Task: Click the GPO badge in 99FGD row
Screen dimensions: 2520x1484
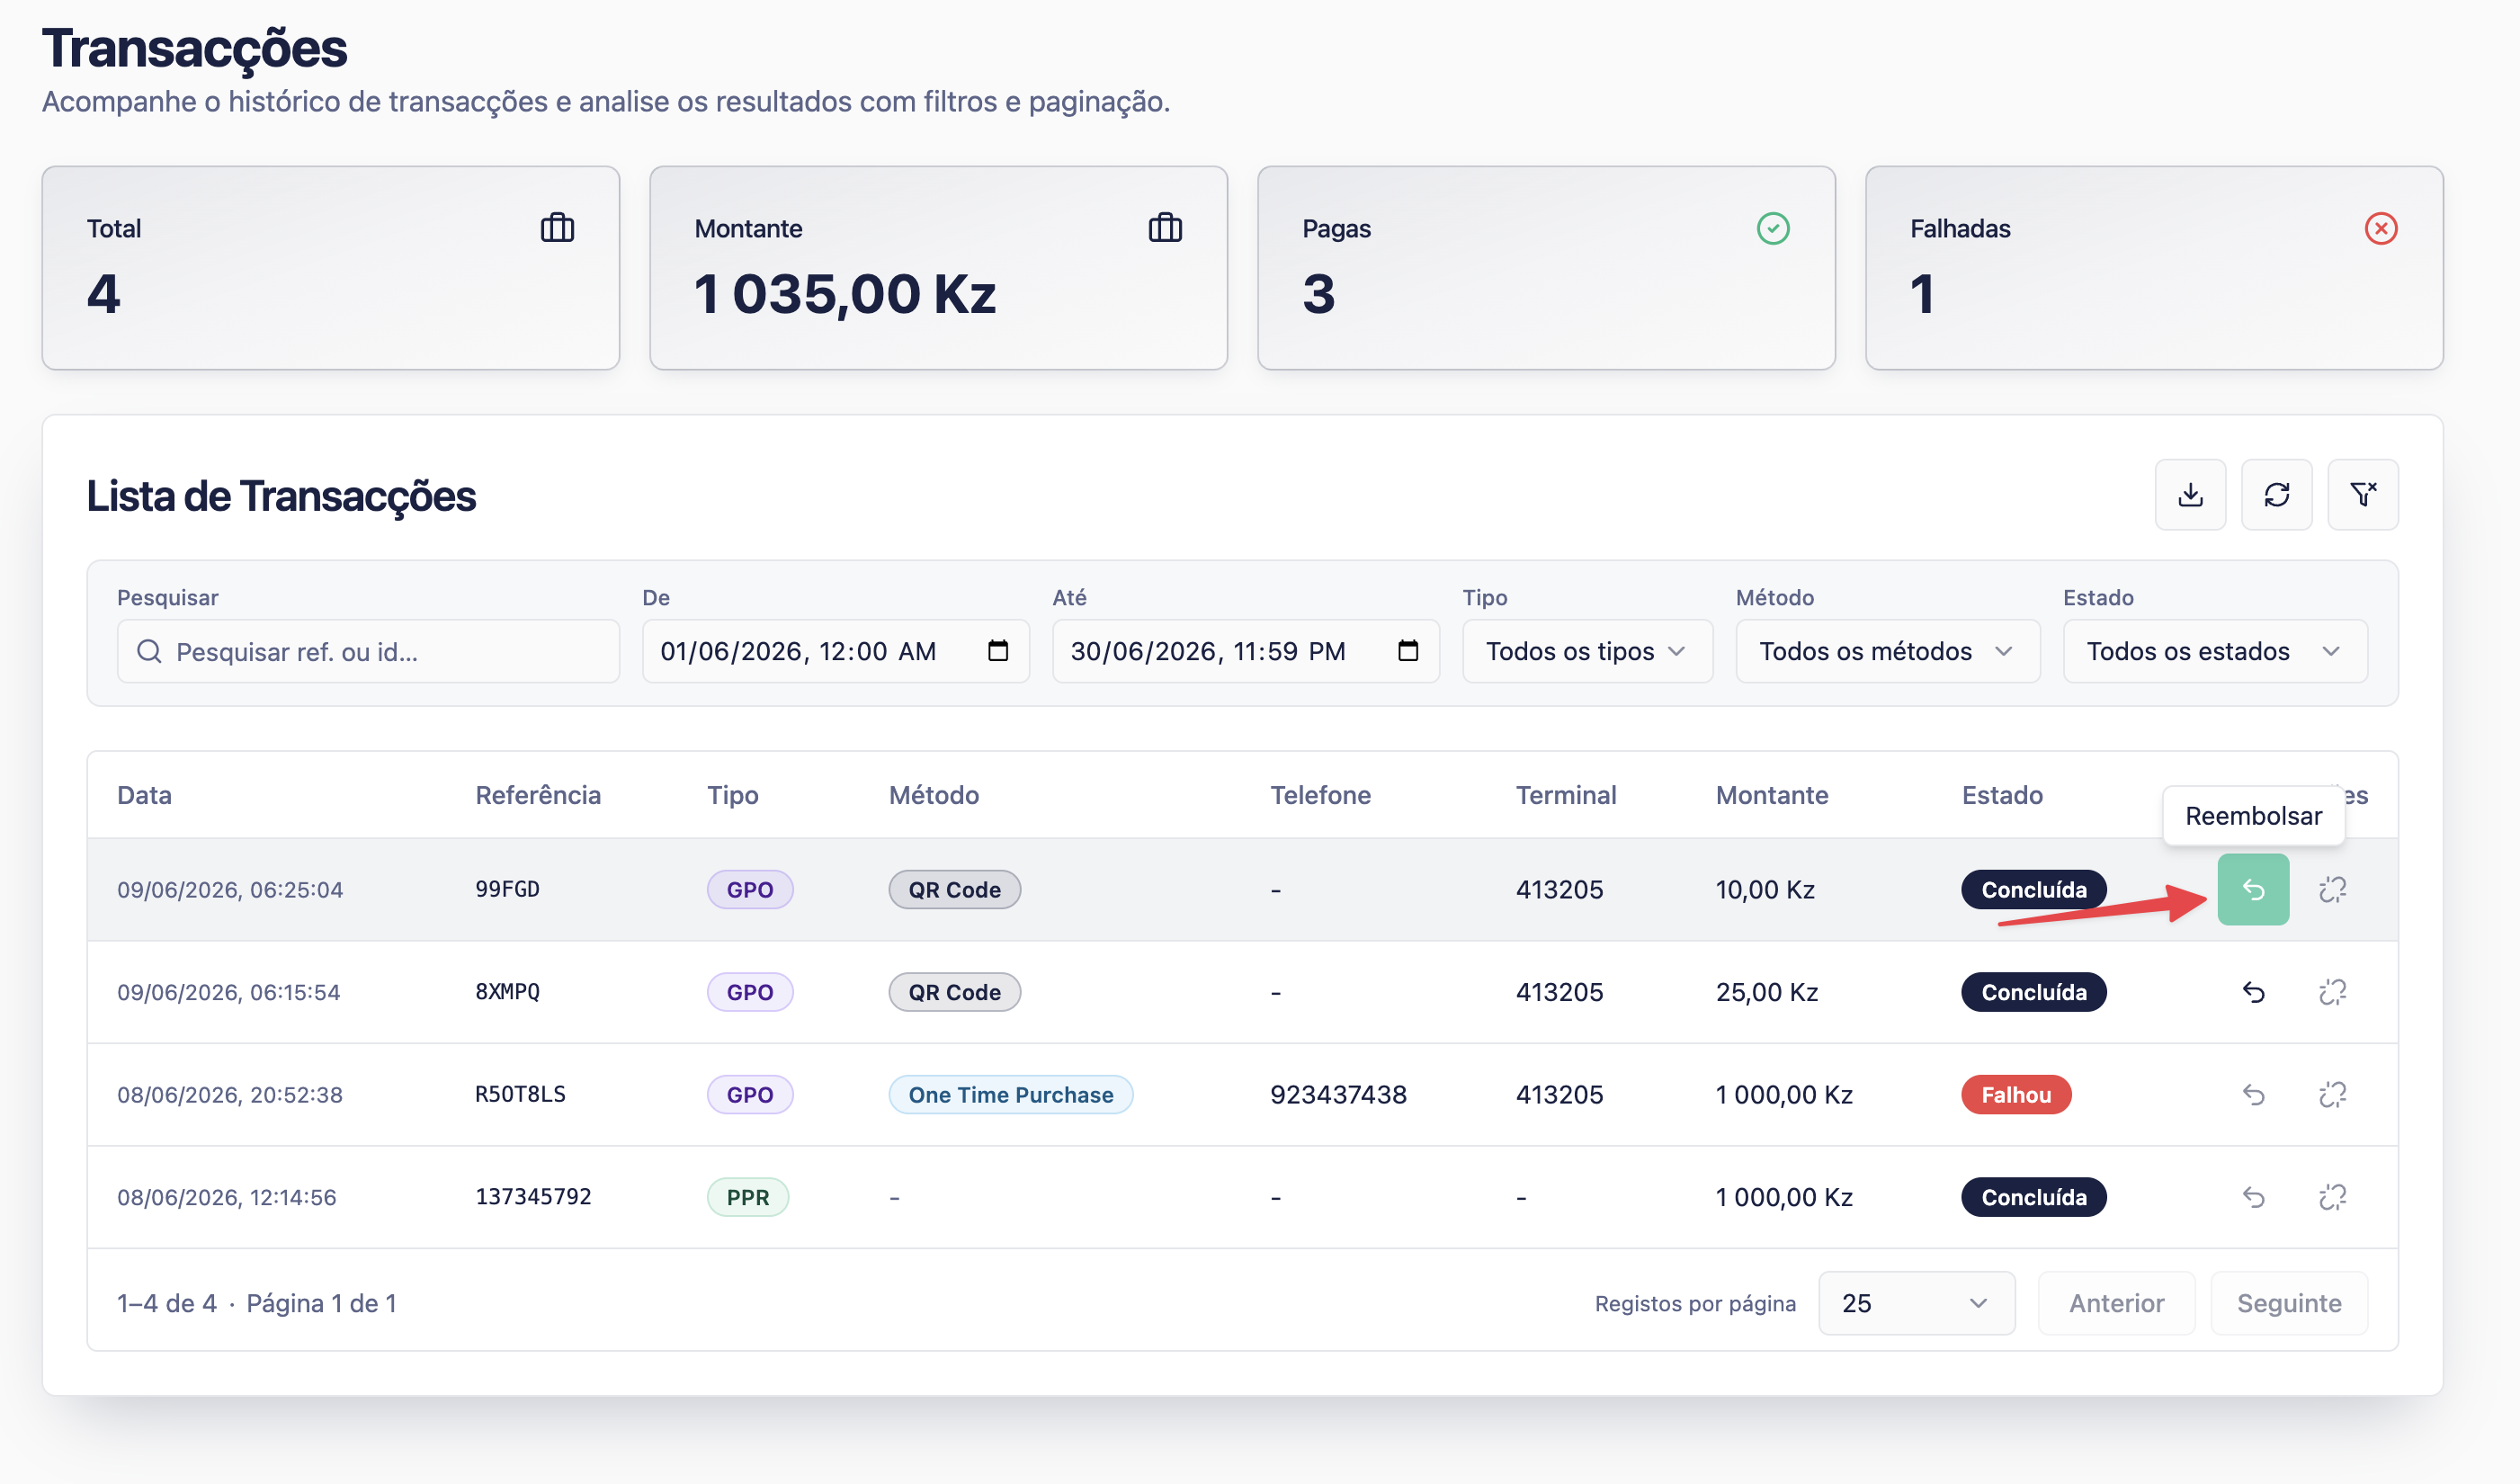Action: coord(749,889)
